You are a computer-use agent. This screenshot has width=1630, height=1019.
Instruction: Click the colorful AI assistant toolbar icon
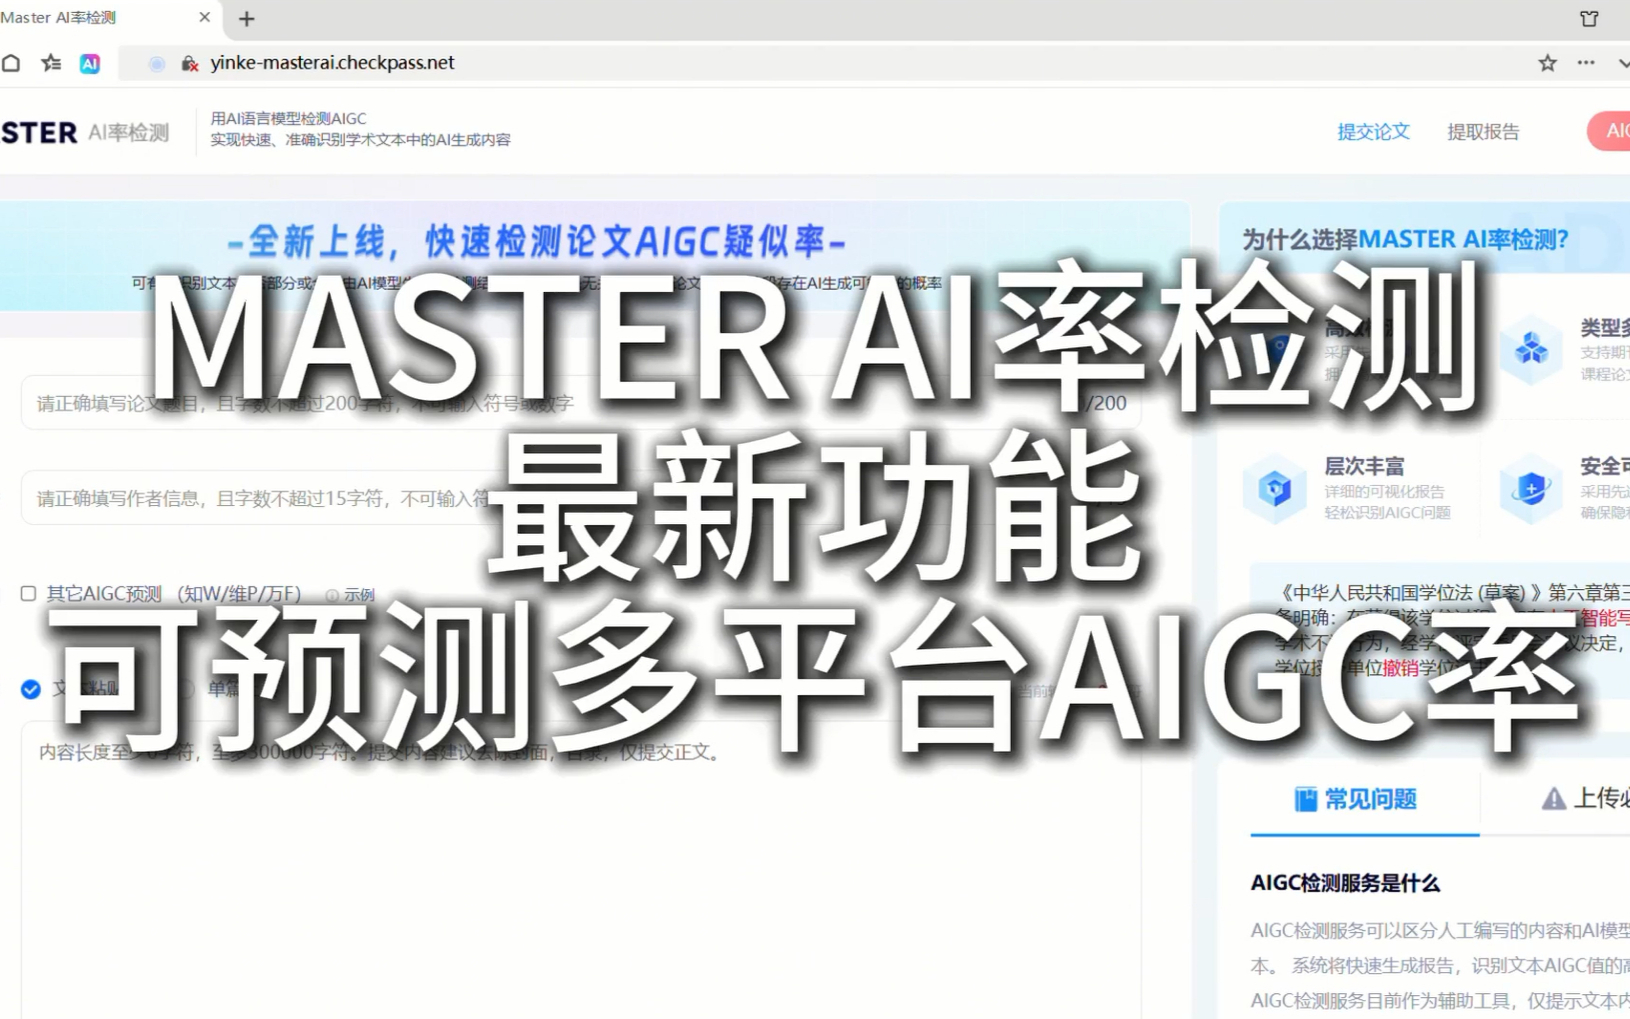pyautogui.click(x=90, y=63)
